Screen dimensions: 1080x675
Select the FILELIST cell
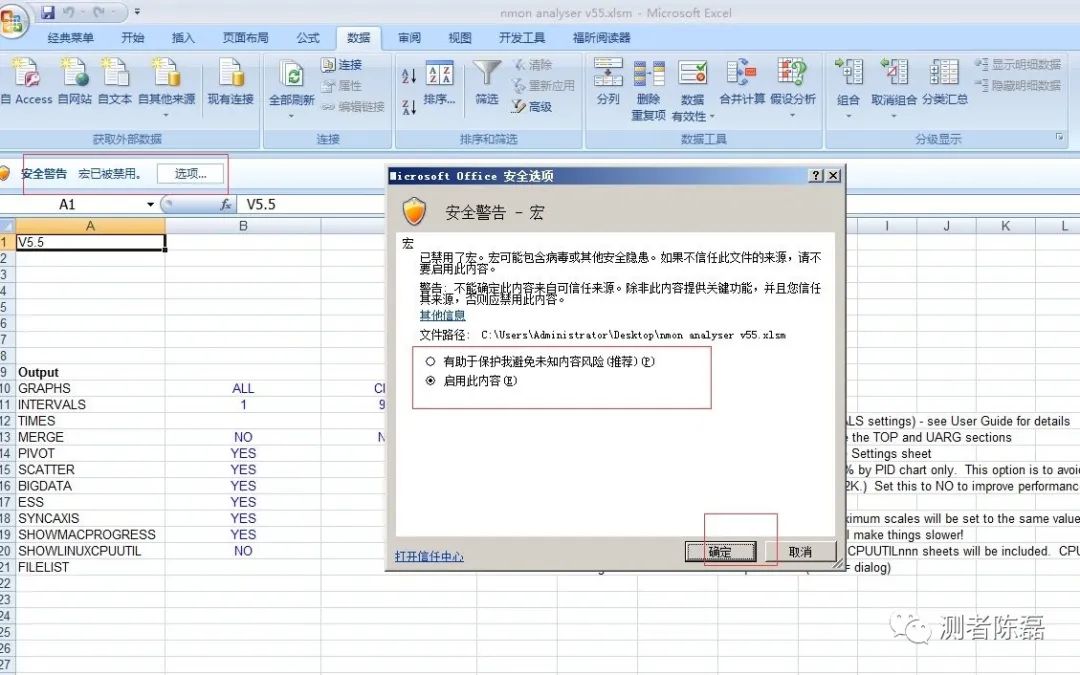click(90, 568)
